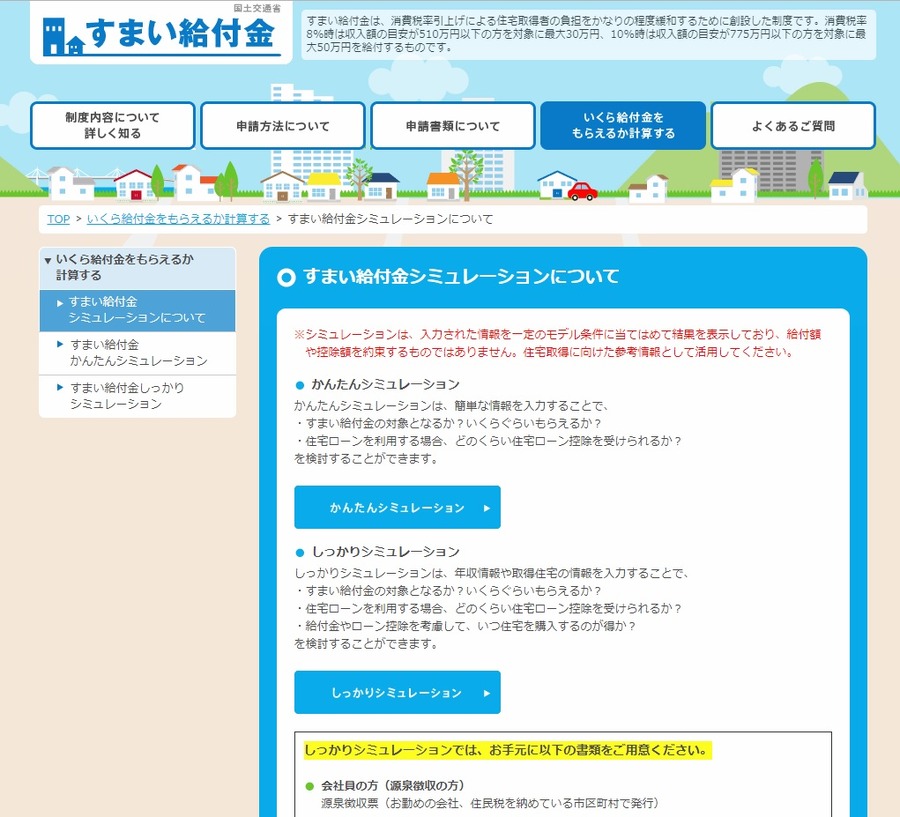Open 制度内容について詳しく知る menu
900x817 pixels.
[112, 125]
